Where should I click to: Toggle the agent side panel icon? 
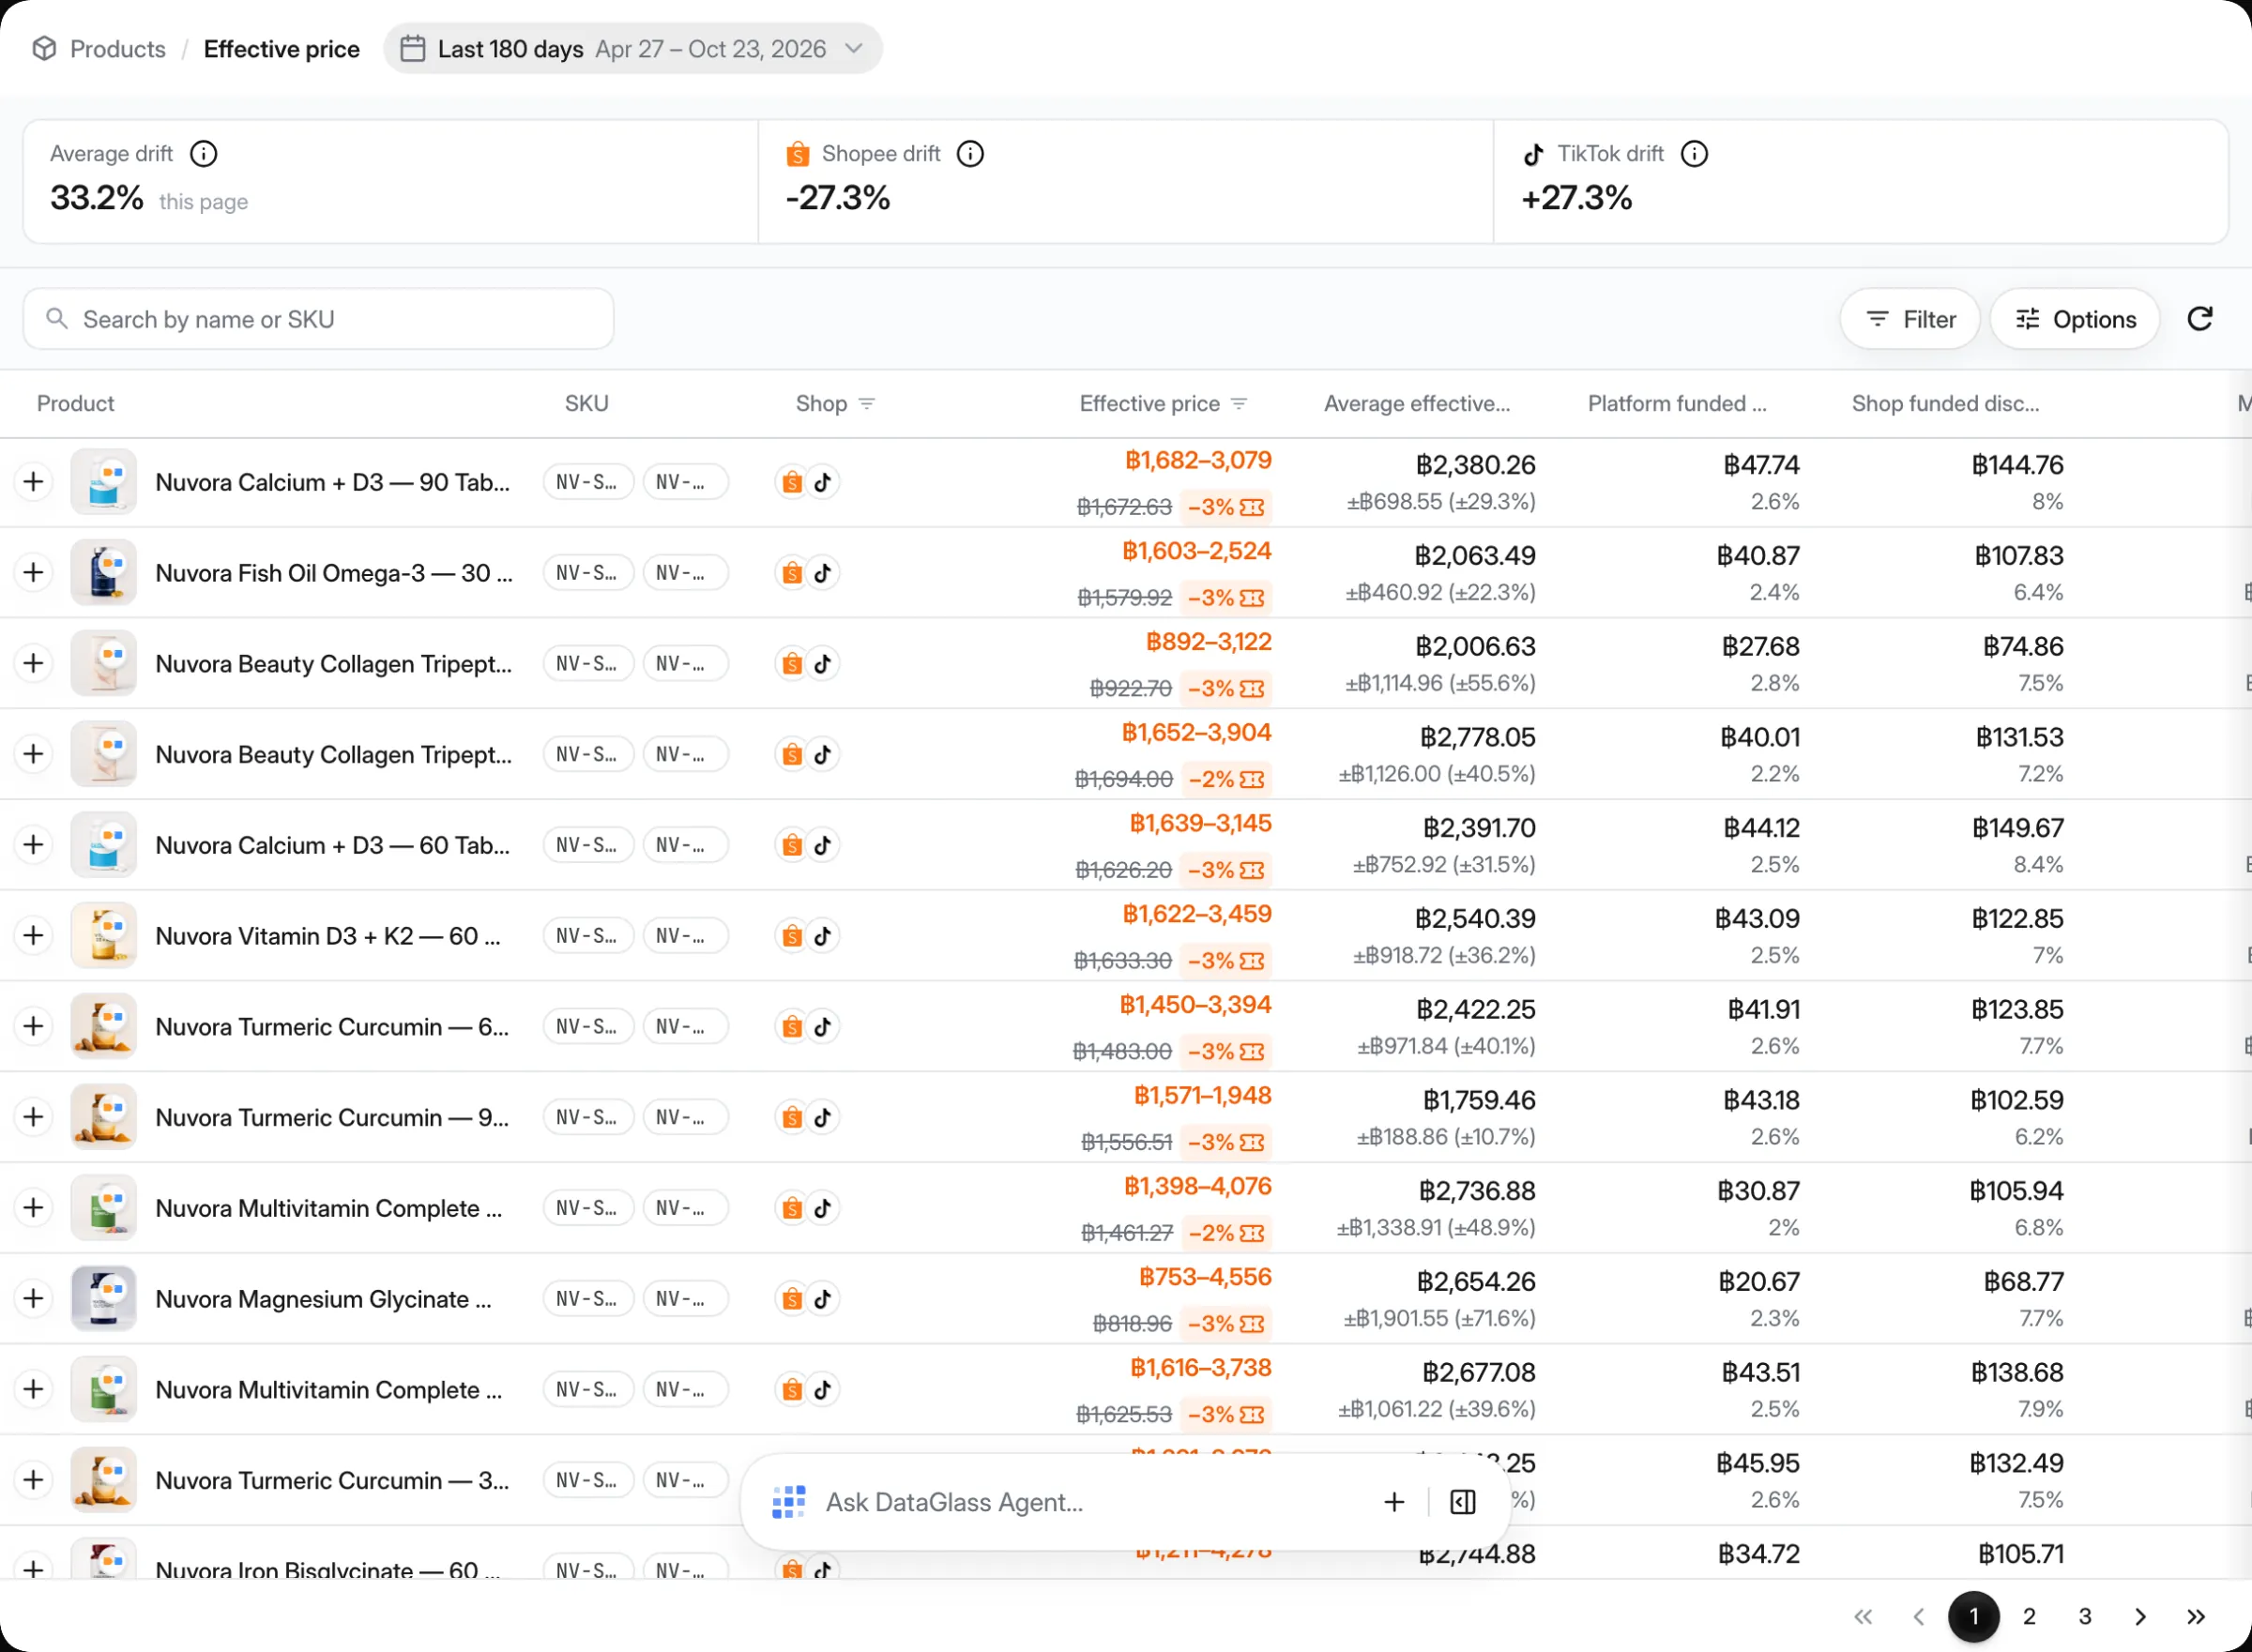1462,1502
